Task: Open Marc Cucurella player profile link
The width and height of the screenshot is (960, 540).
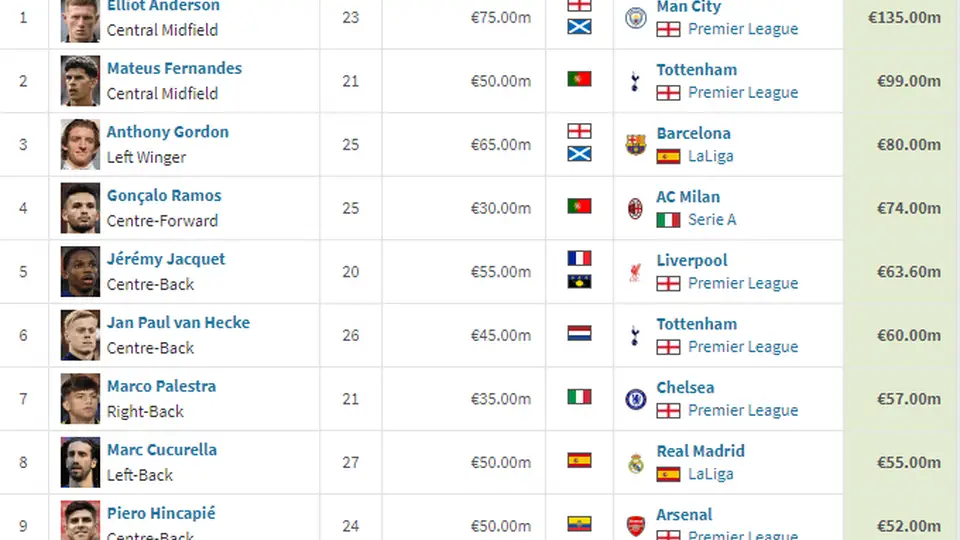Action: pos(162,450)
